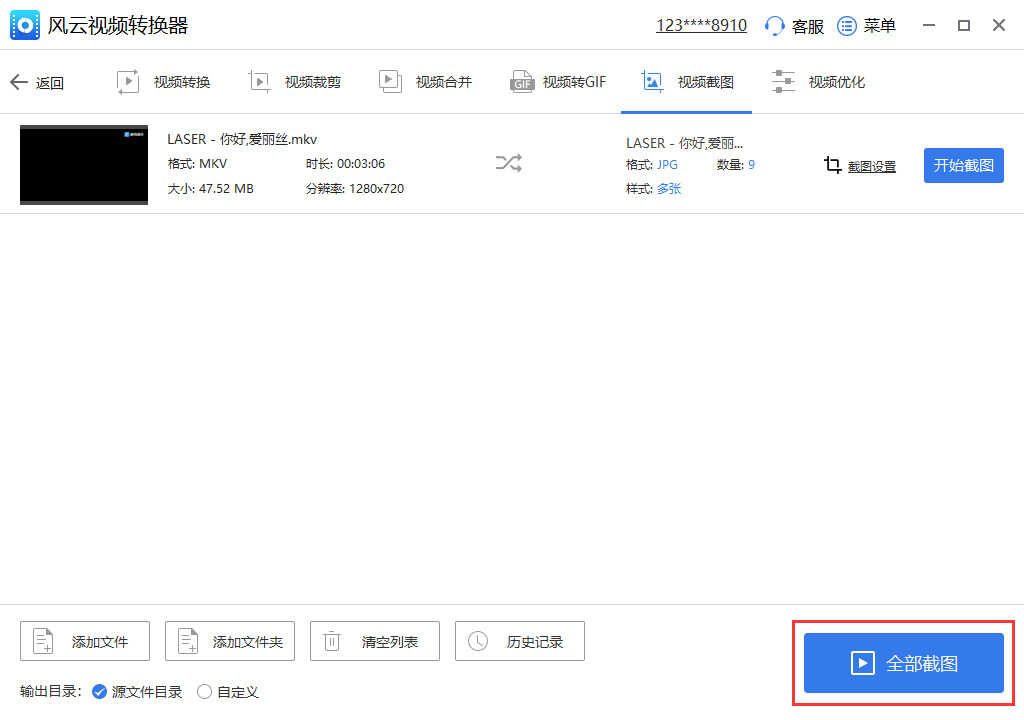Maximize the window
Viewport: 1024px width, 720px height.
[x=964, y=25]
